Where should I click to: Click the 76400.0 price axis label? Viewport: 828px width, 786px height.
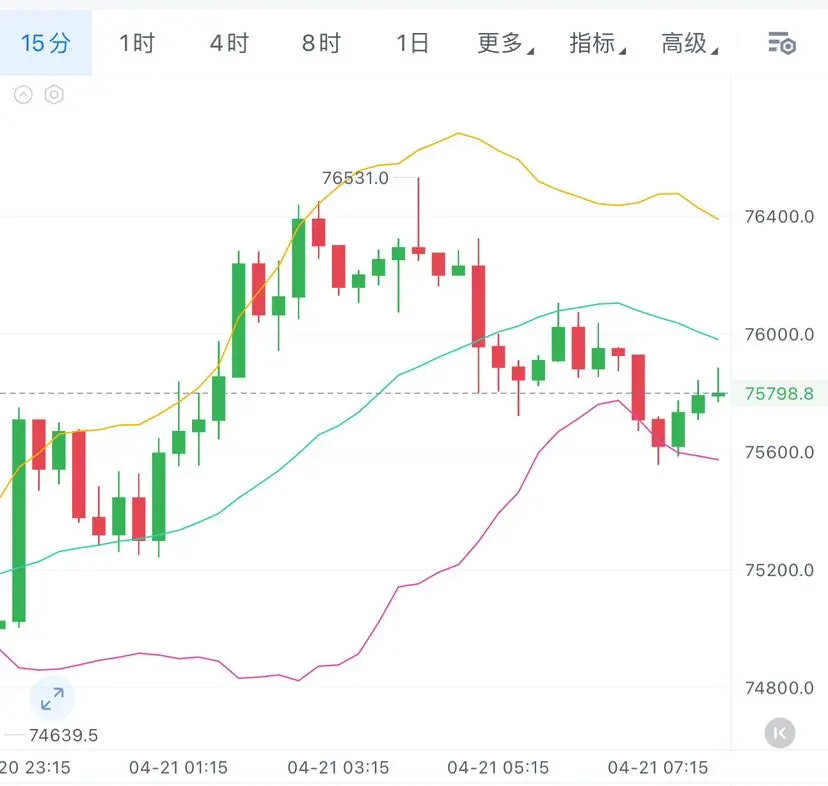click(779, 216)
